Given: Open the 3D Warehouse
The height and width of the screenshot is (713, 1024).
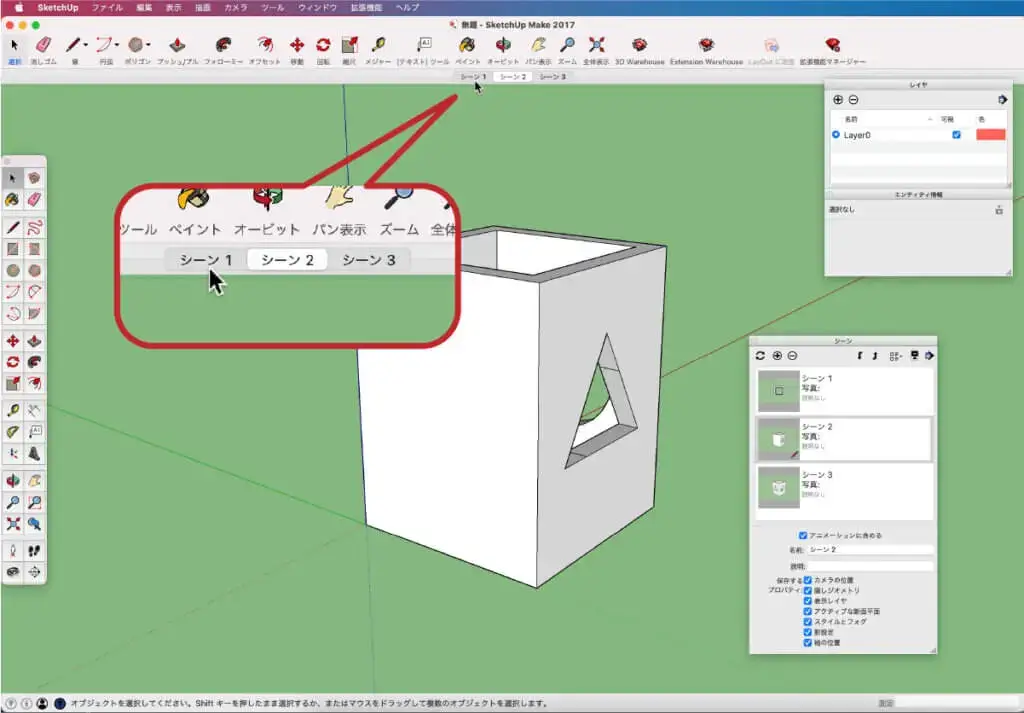Looking at the screenshot, I should pyautogui.click(x=639, y=45).
